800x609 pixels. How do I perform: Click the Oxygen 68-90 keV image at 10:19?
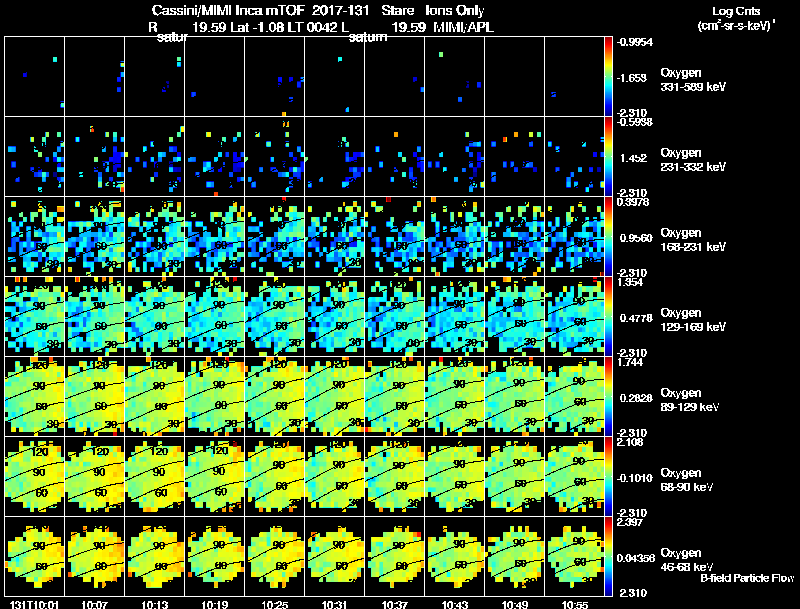click(x=215, y=476)
